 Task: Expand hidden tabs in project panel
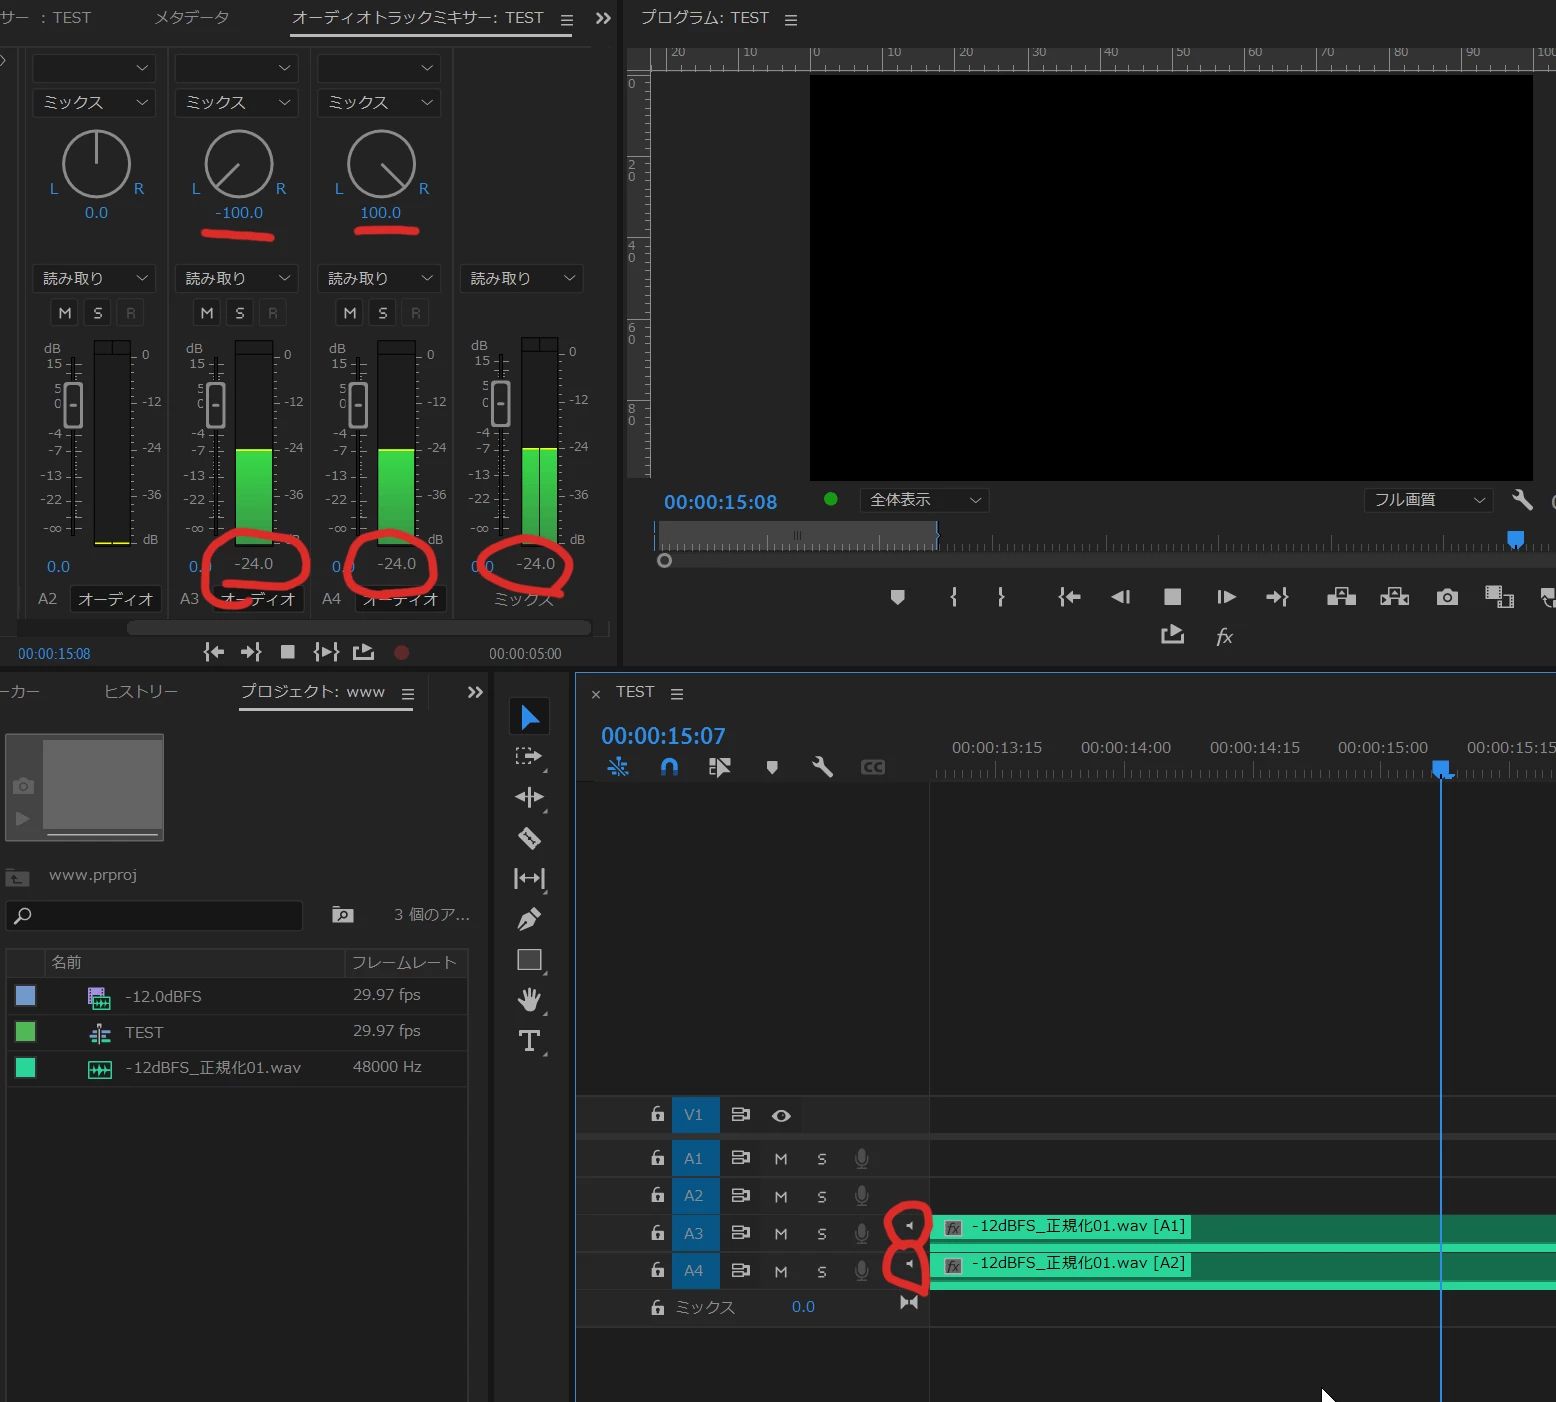(475, 692)
